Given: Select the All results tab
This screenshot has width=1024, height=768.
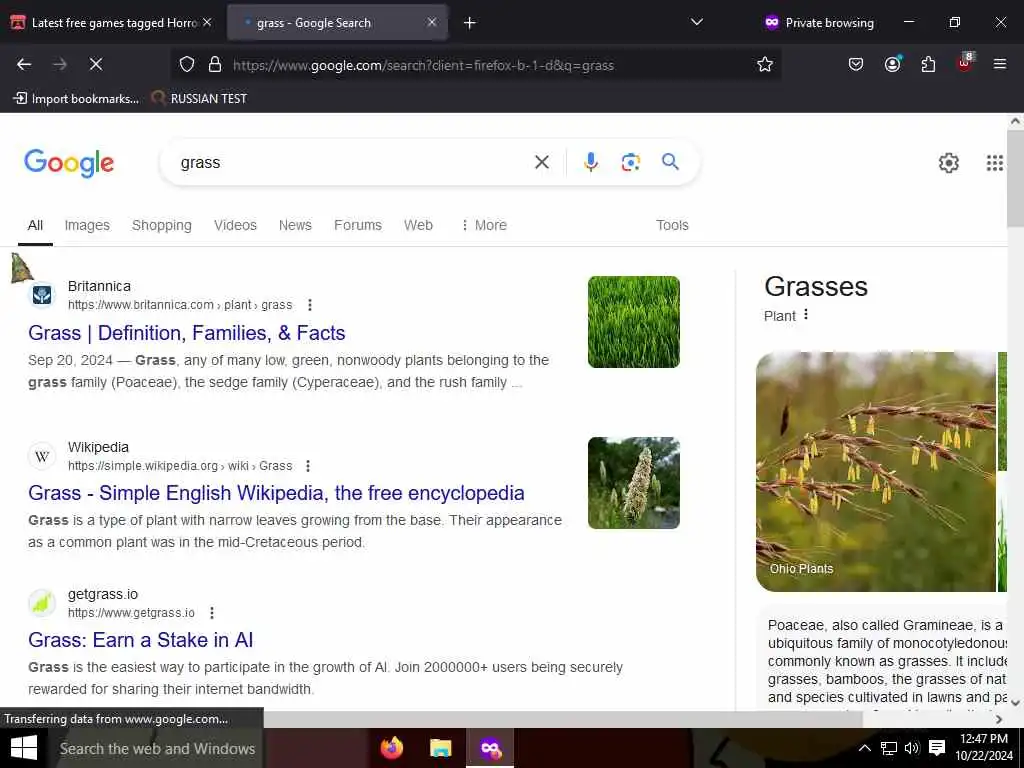Looking at the screenshot, I should (35, 225).
